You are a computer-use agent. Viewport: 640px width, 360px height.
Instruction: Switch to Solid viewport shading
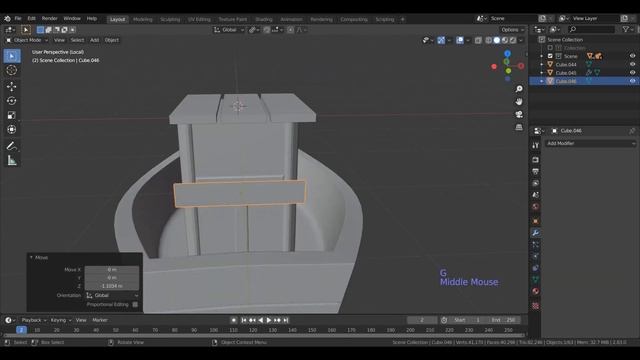(x=497, y=40)
